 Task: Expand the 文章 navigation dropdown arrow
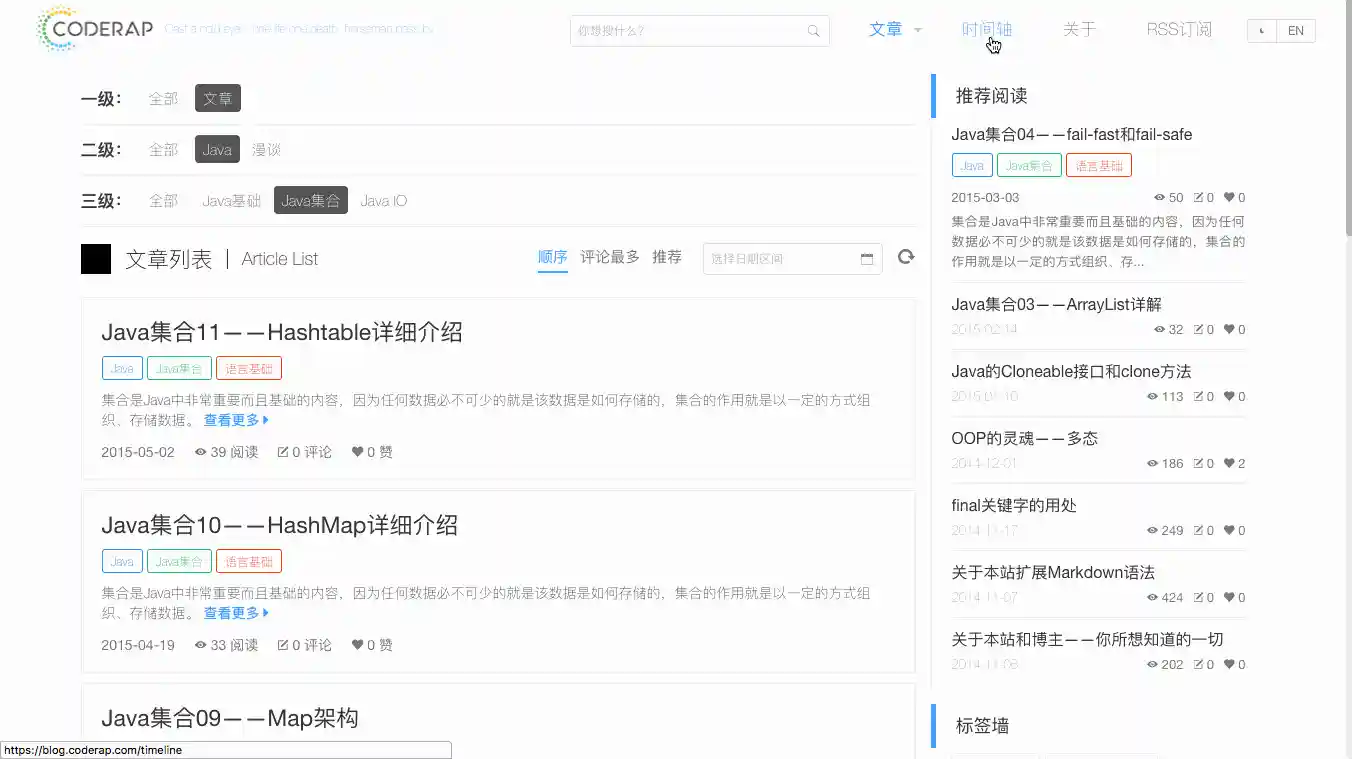(x=918, y=30)
